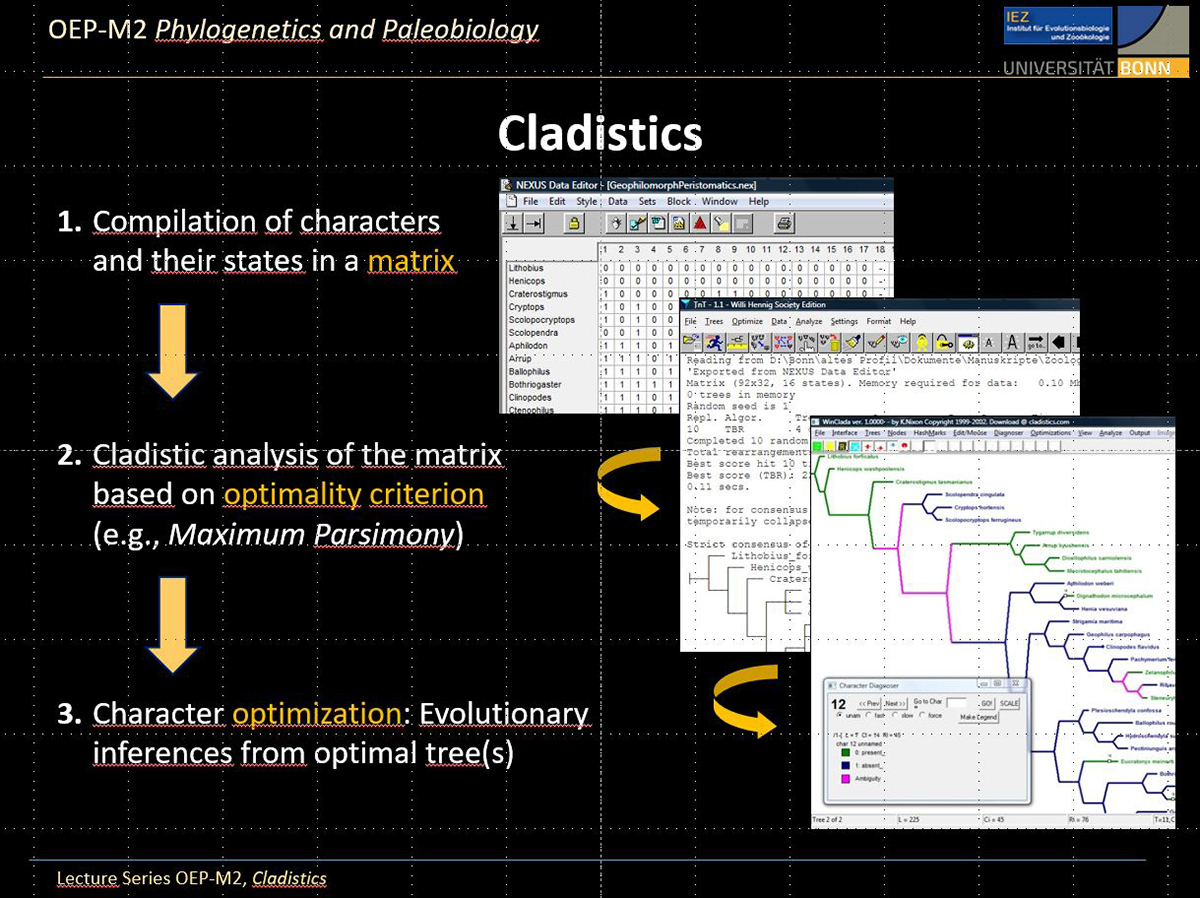Click the padlock with key icon in TNT toolbar

tap(943, 342)
